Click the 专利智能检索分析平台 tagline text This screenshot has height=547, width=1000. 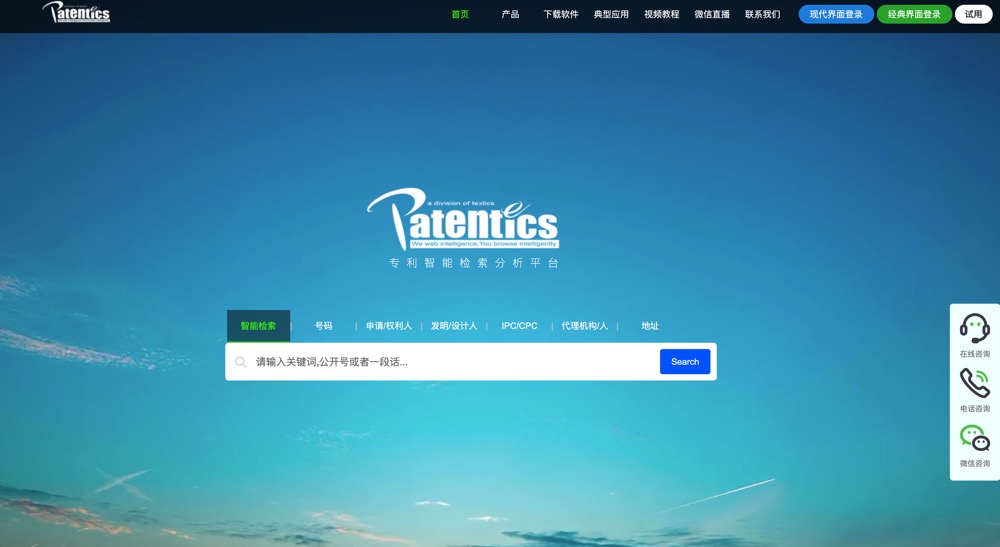(x=474, y=263)
